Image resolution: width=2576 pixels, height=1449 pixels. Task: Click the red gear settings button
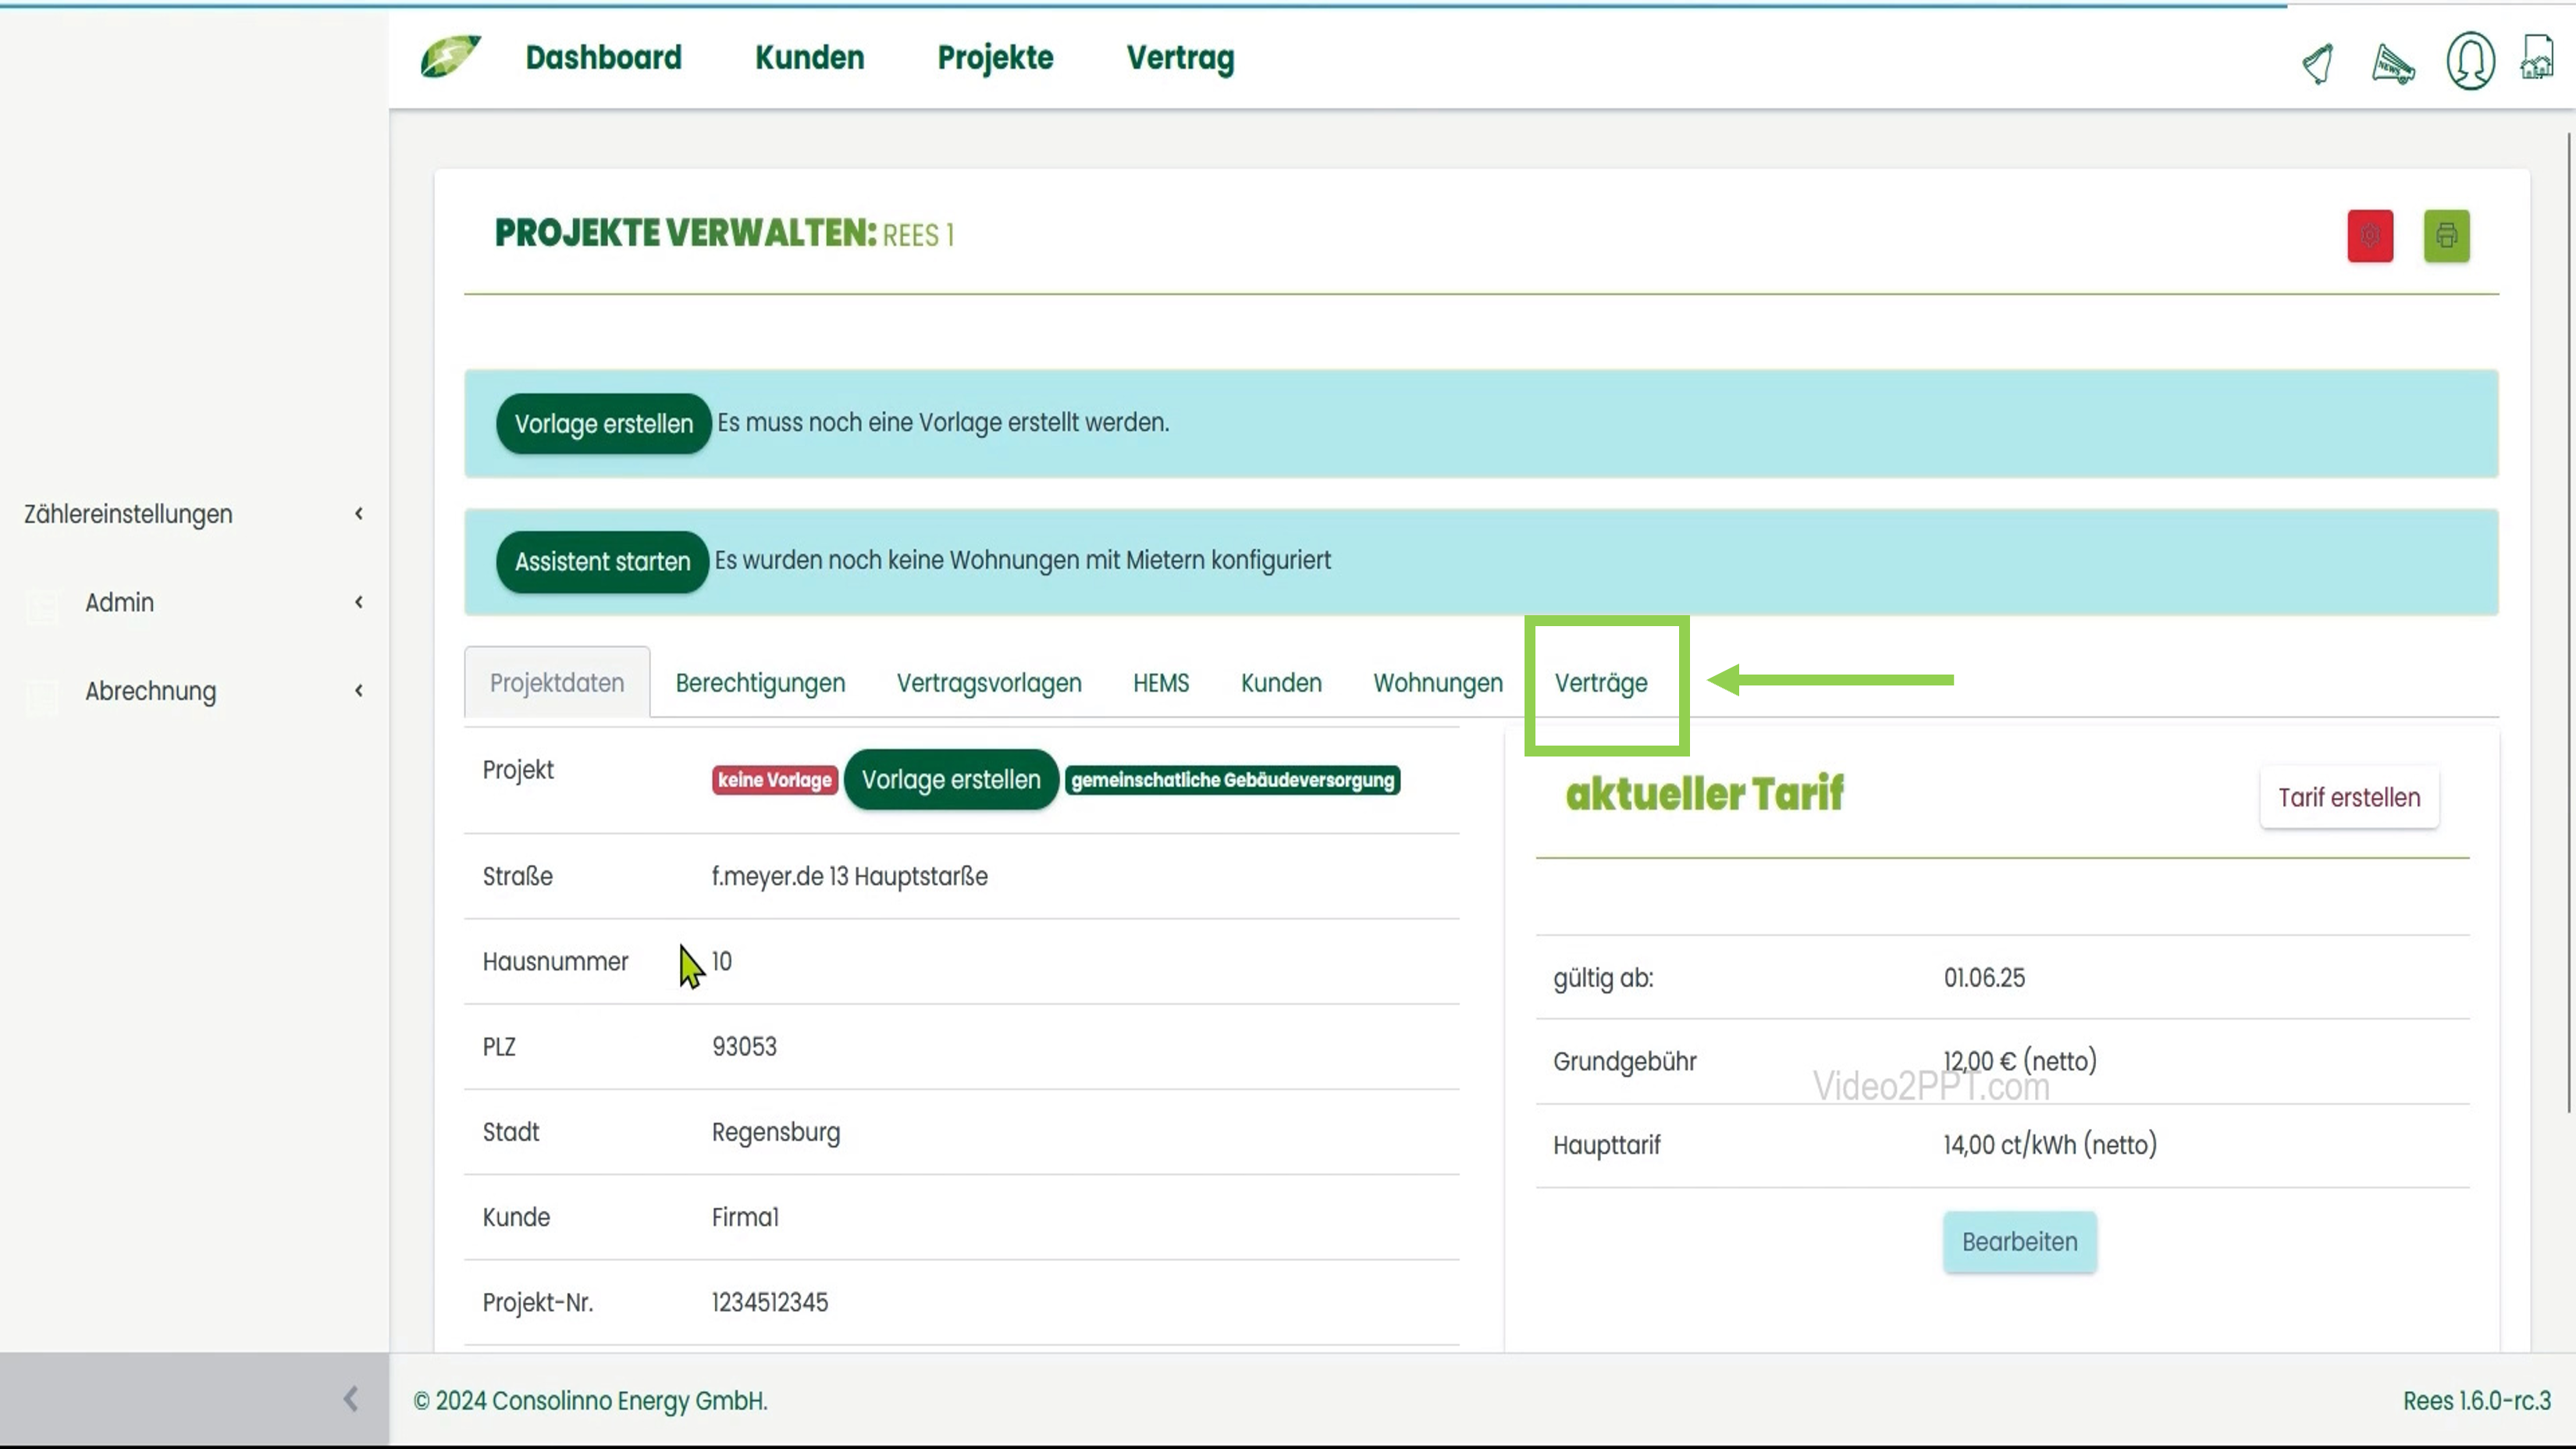click(2370, 236)
